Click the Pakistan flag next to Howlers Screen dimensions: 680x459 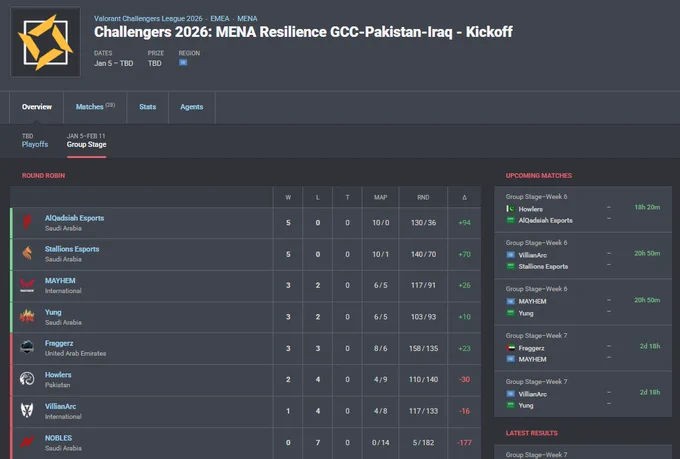[x=510, y=209]
